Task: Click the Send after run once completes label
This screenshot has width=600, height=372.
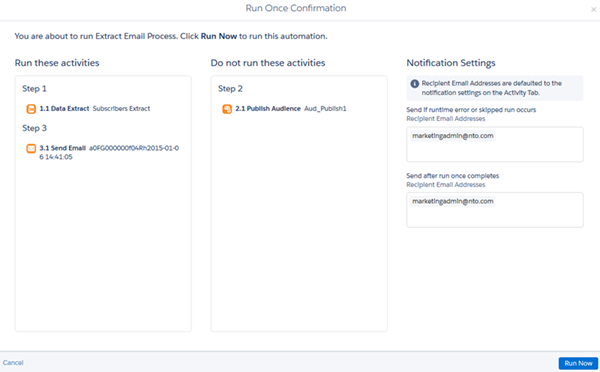Action: pos(453,176)
